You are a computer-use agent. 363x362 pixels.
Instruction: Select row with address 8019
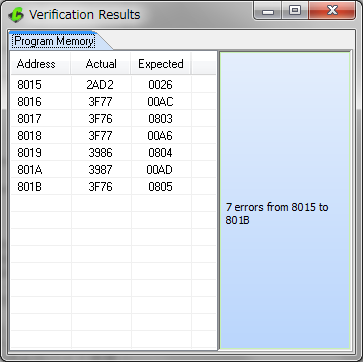click(113, 153)
